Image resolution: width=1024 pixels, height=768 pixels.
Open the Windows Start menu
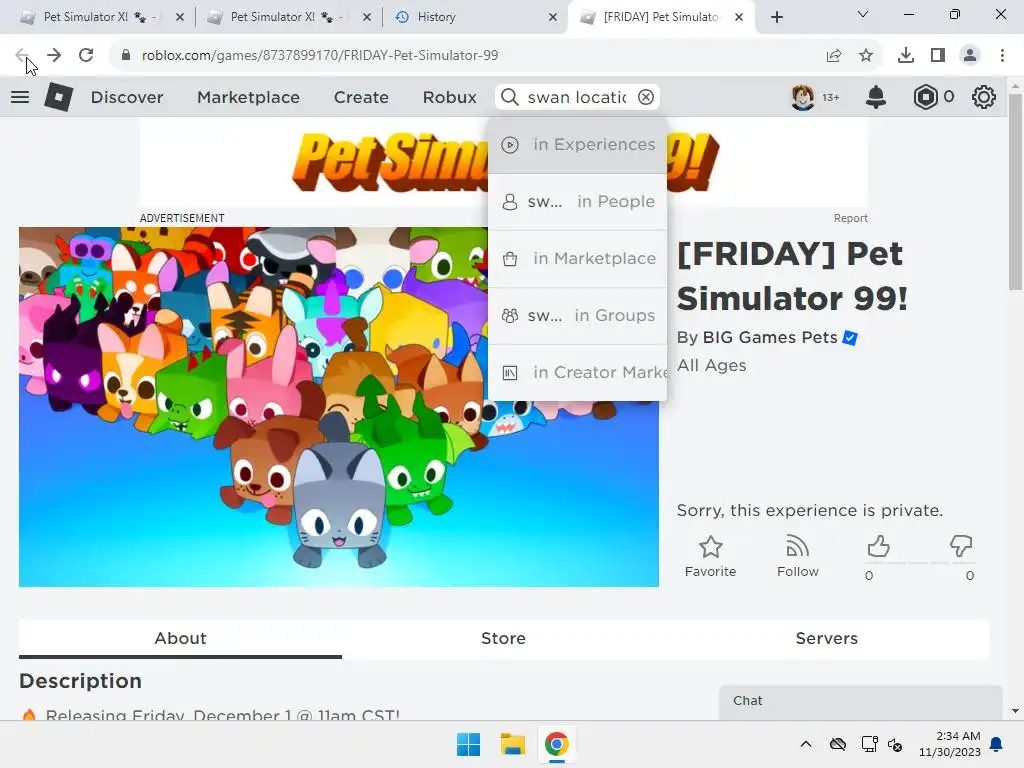[x=468, y=744]
